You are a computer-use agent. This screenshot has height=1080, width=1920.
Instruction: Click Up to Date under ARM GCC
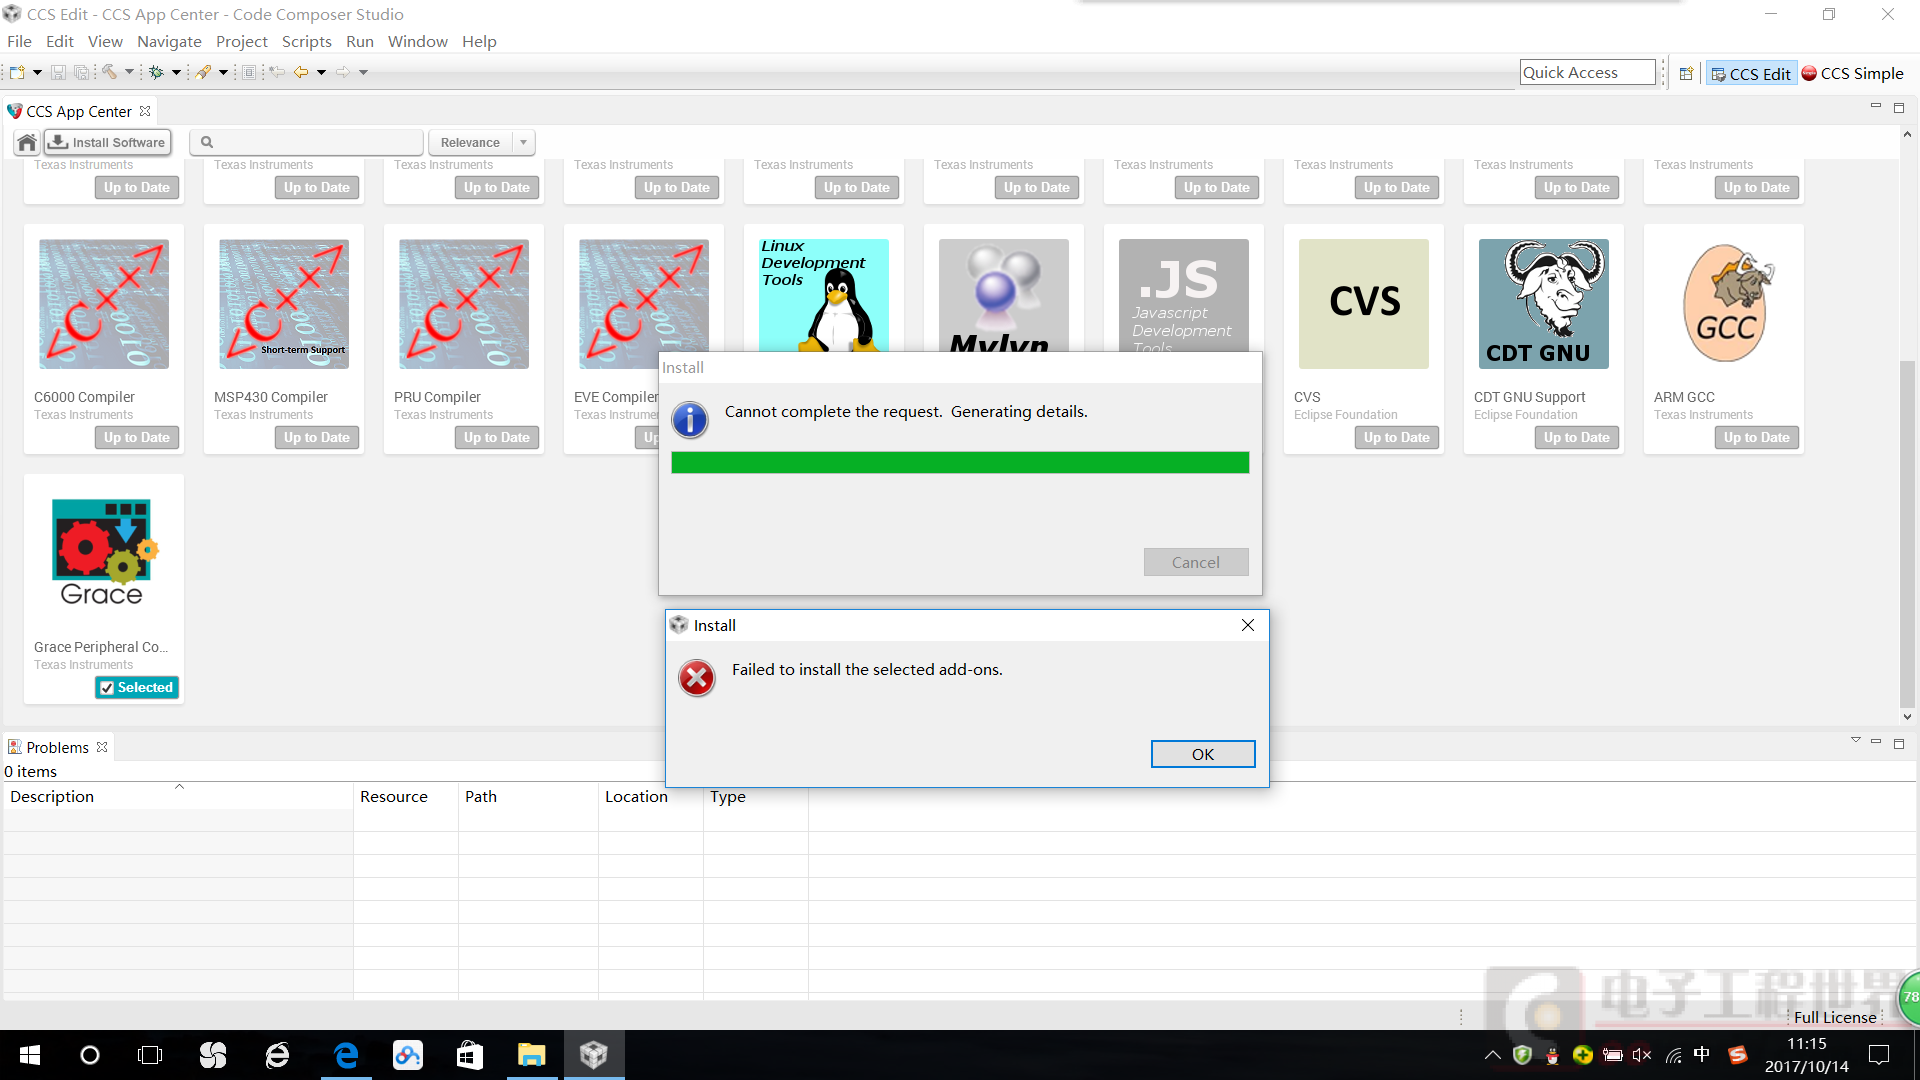pos(1757,437)
